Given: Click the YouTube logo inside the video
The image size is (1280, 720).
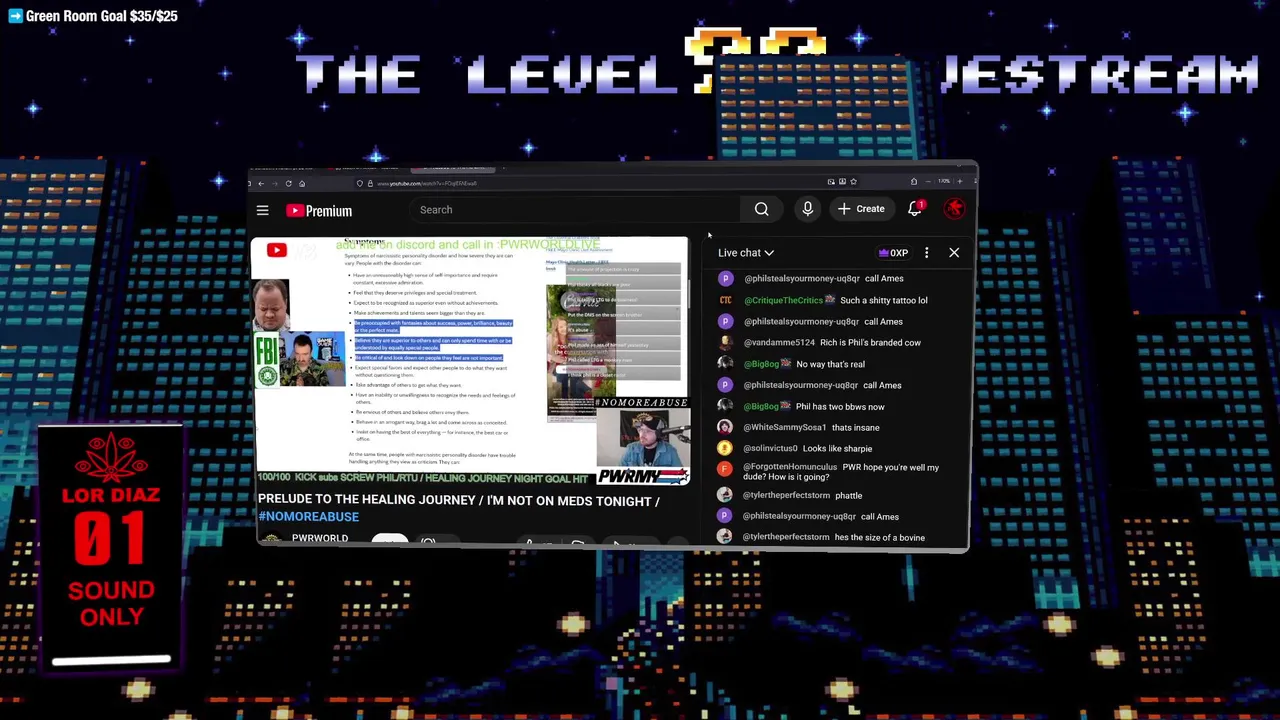Looking at the screenshot, I should coord(276,251).
